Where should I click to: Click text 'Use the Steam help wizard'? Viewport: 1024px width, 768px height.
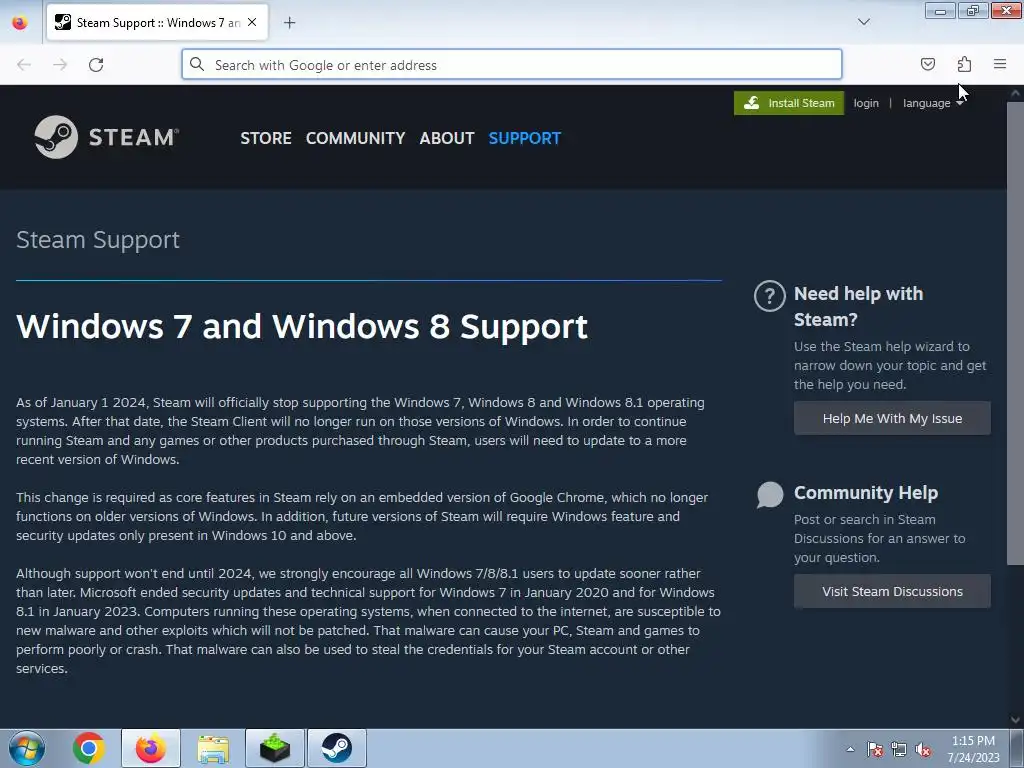coord(882,347)
